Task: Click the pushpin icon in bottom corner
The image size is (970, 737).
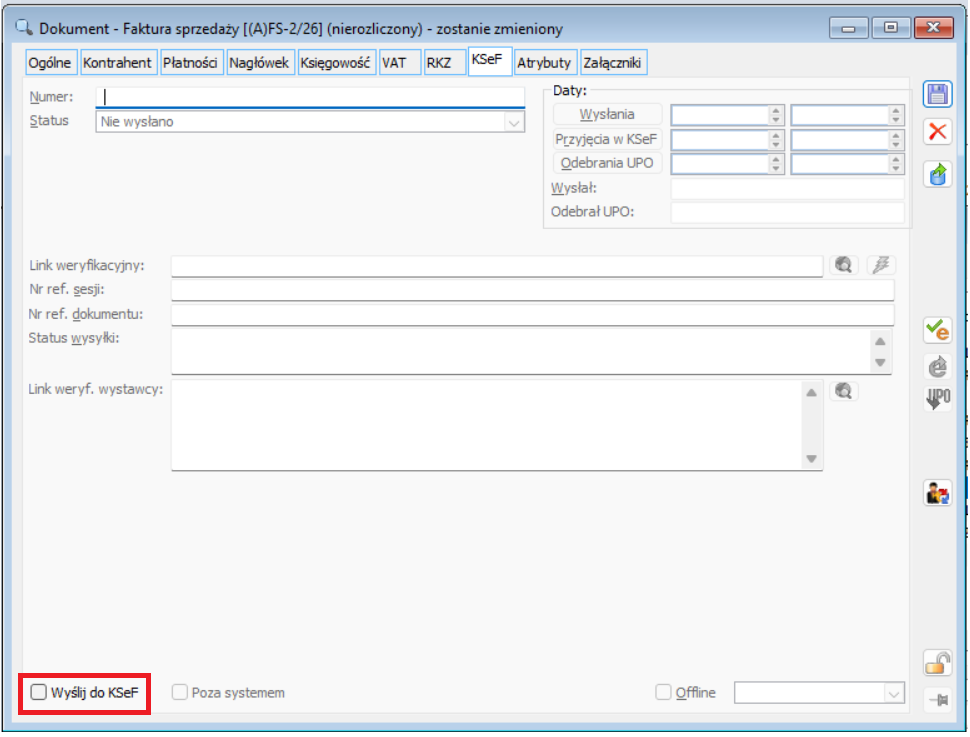Action: point(937,700)
